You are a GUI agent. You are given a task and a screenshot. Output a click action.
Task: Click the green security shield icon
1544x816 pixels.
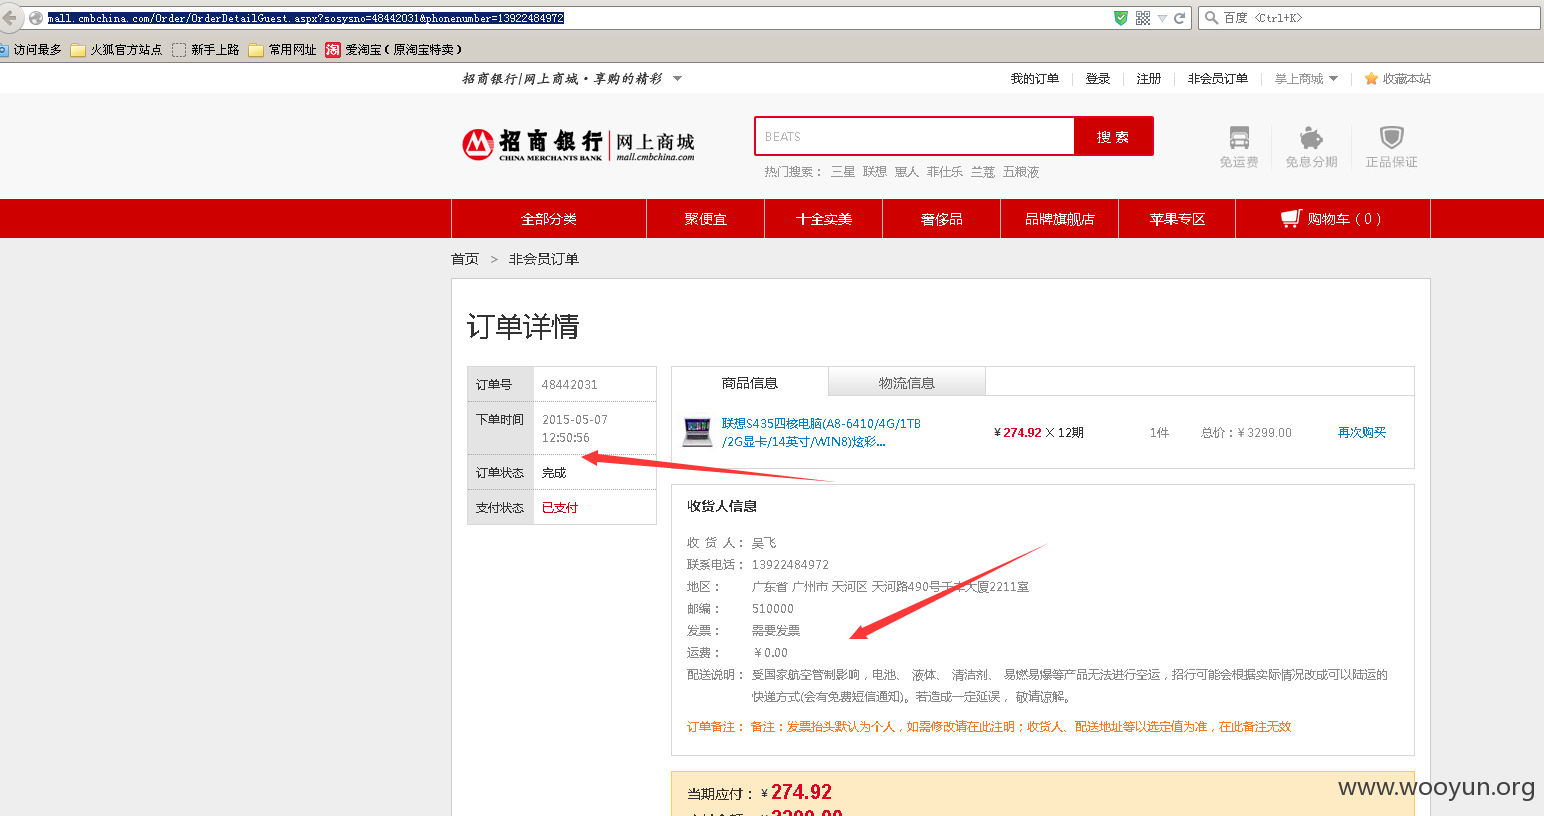point(1121,18)
